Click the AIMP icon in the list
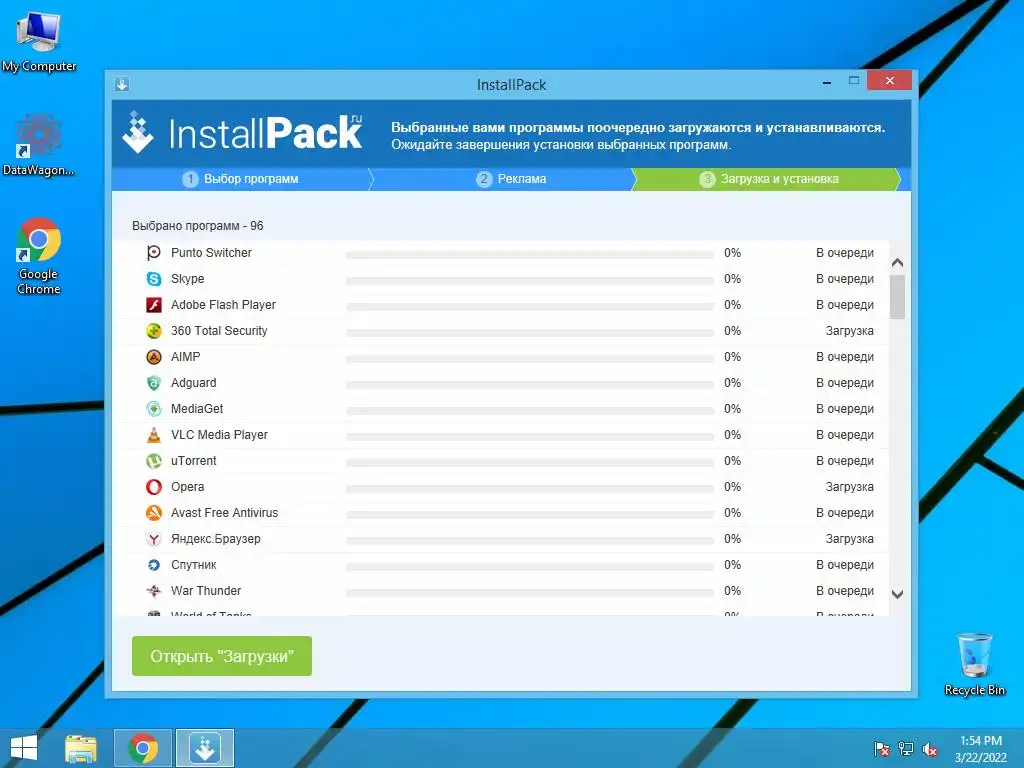1024x768 pixels. point(153,357)
